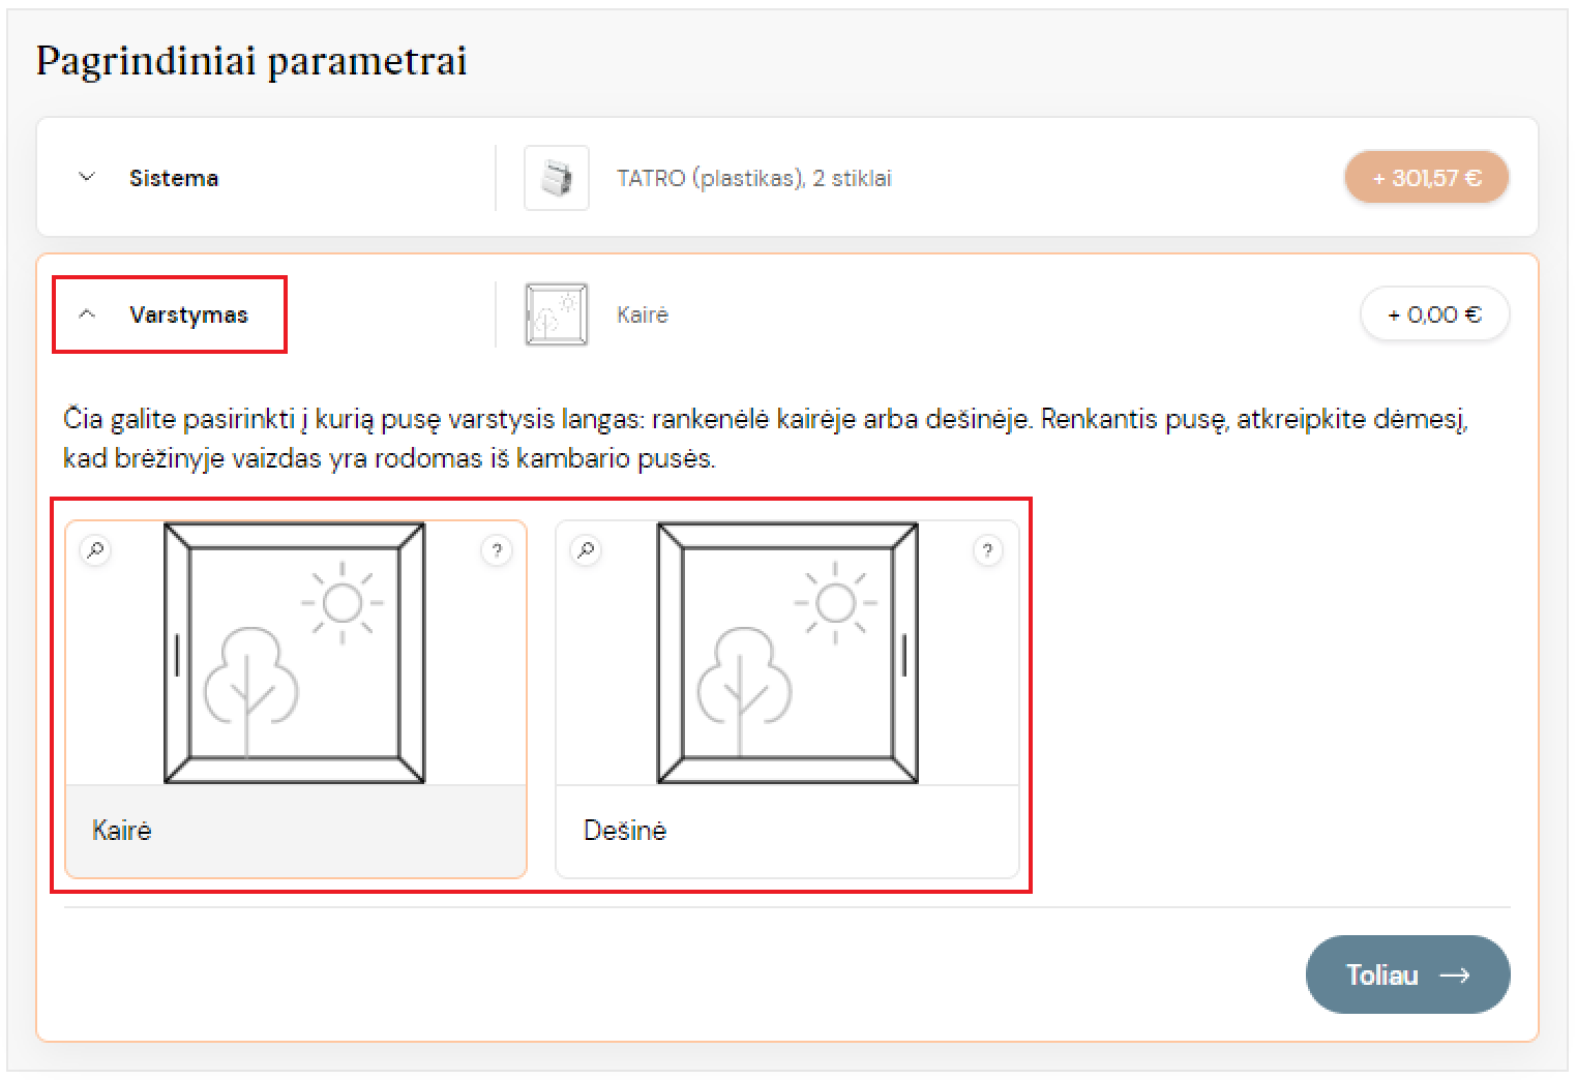
Task: Click the left-handle window drawing
Action: point(295,653)
